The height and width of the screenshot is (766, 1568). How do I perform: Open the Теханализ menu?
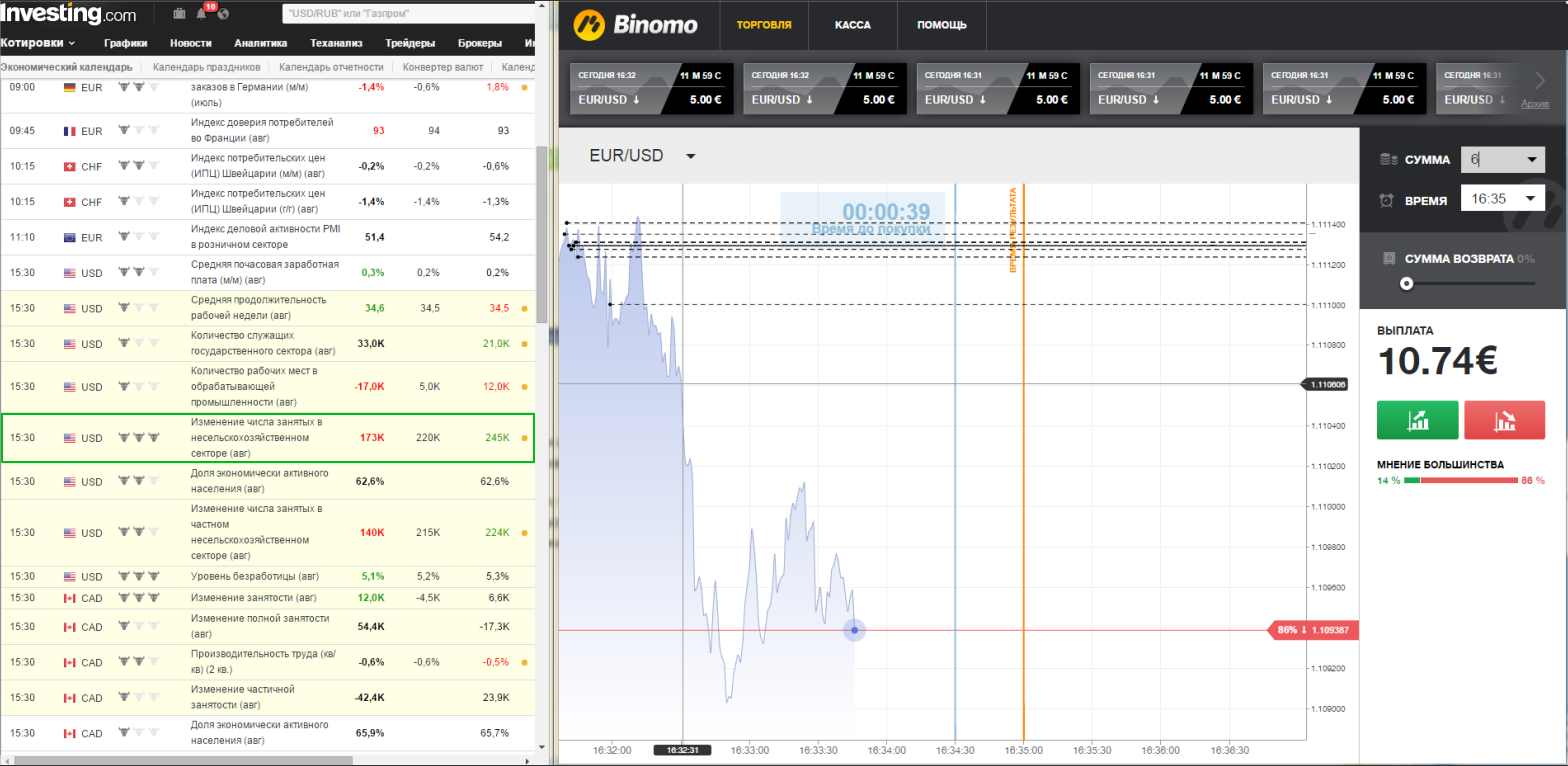(x=336, y=43)
